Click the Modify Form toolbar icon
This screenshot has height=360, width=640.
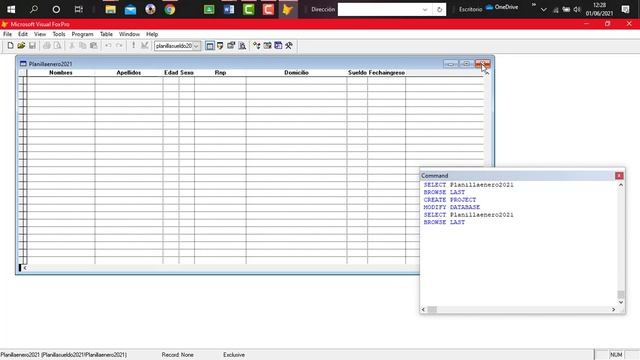[144, 46]
